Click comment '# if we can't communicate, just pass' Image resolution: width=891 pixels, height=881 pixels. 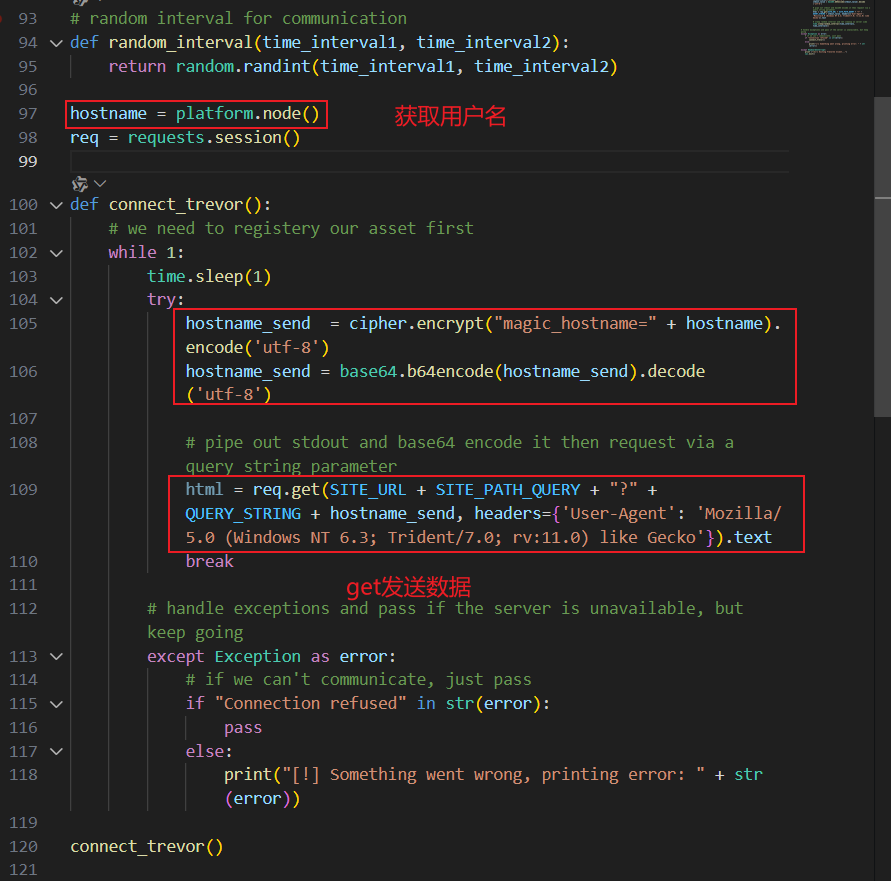point(358,680)
